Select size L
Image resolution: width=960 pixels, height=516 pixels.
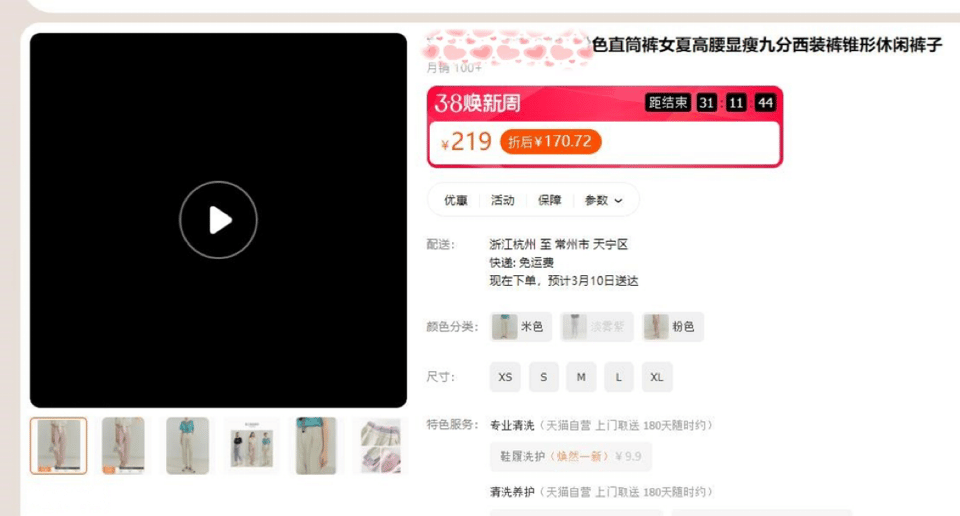click(x=619, y=377)
